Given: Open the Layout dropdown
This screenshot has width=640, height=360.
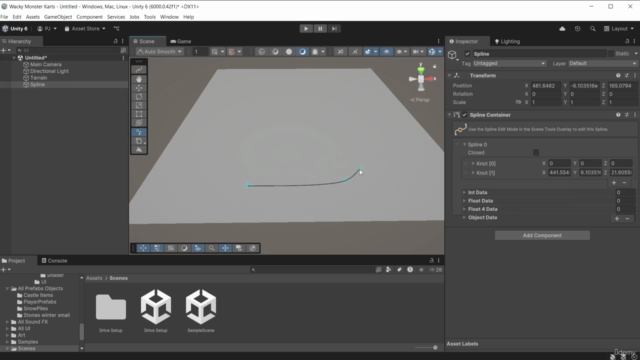Looking at the screenshot, I should (x=619, y=29).
